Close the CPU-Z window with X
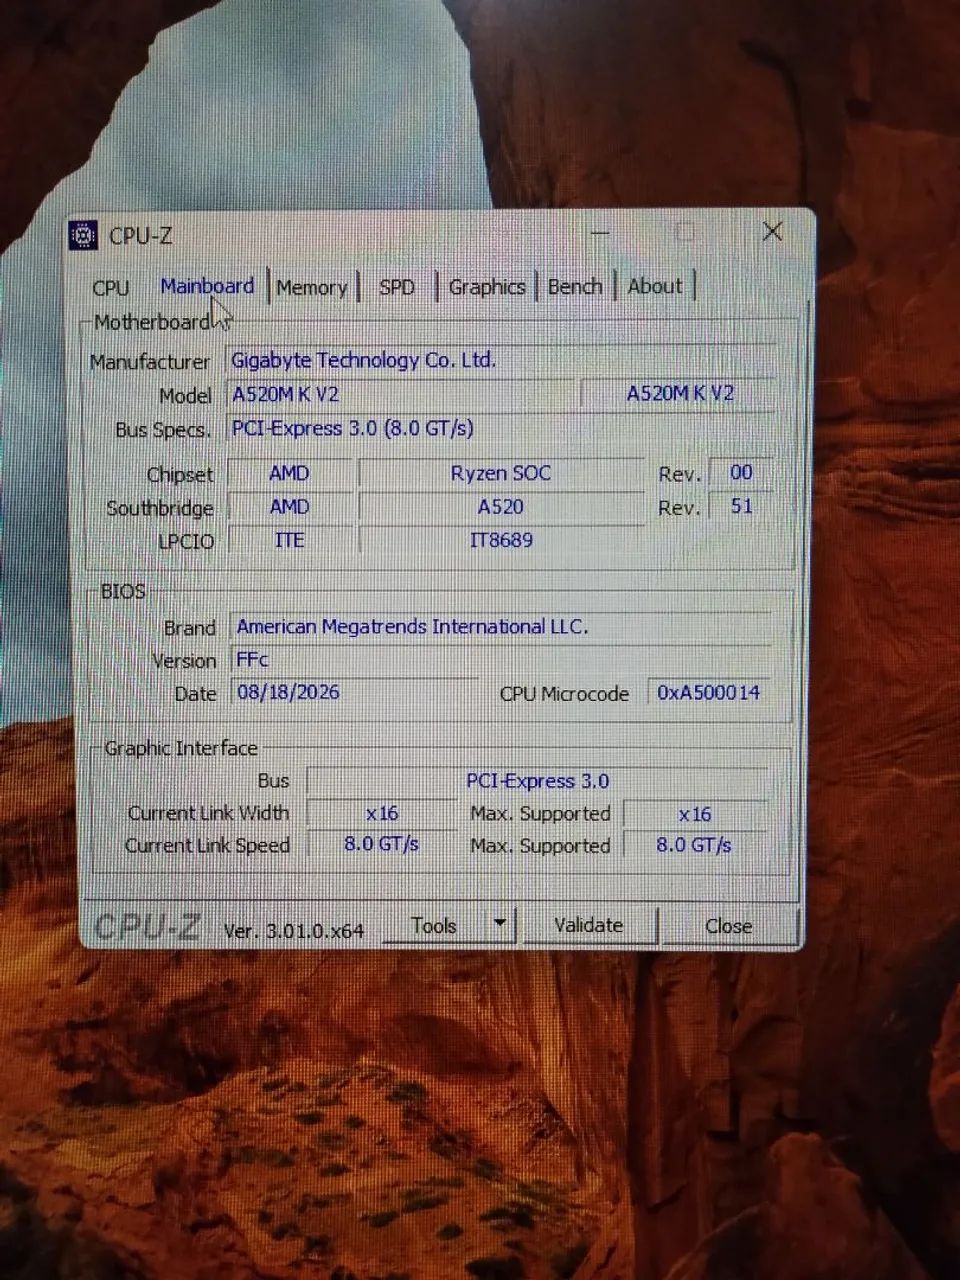960x1280 pixels. pos(772,232)
